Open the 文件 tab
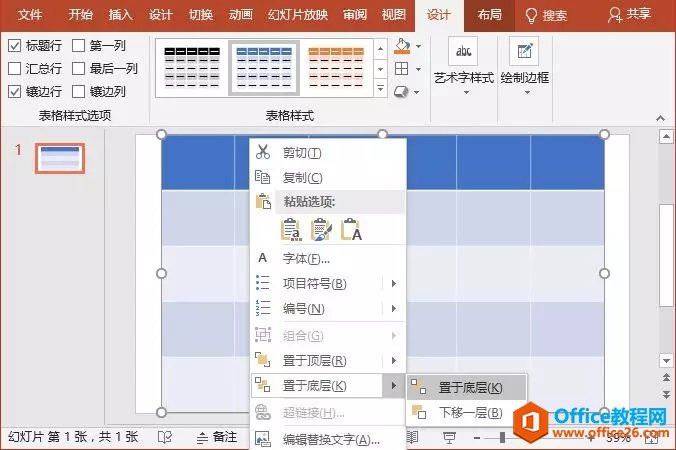The height and width of the screenshot is (450, 676). (x=30, y=15)
